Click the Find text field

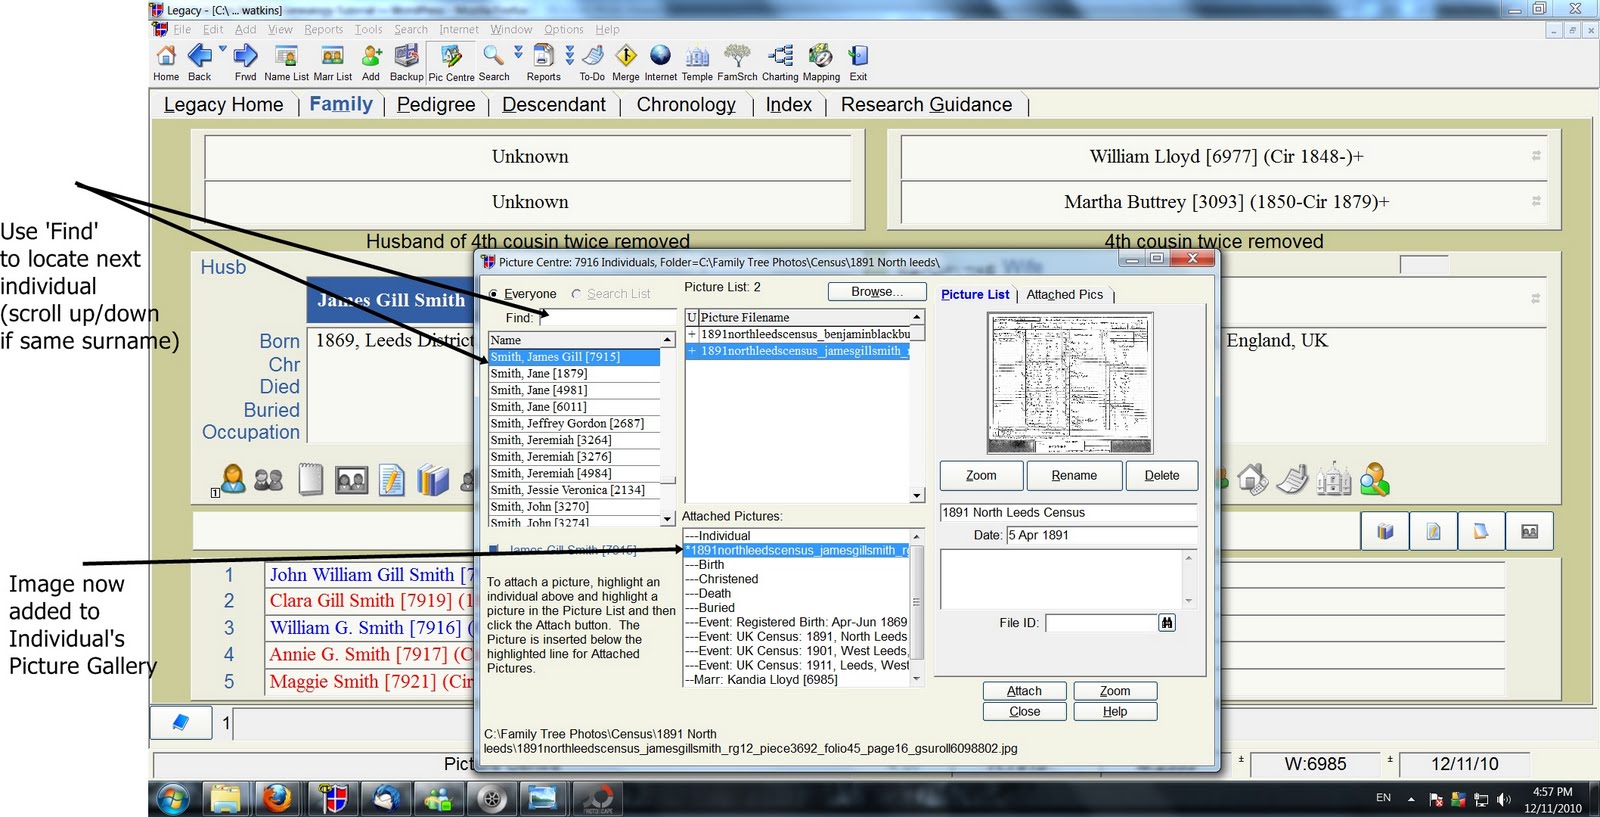(x=608, y=318)
